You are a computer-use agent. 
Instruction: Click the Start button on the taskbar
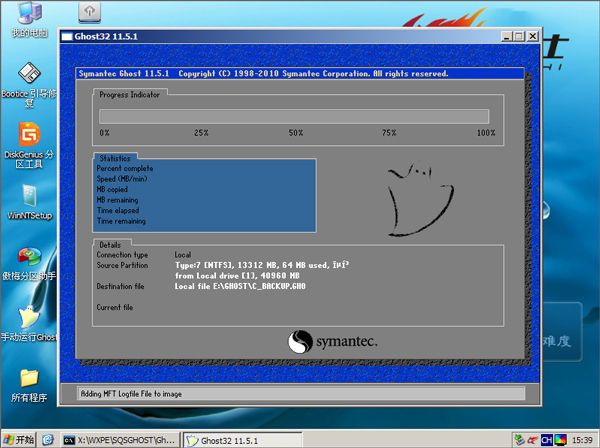pos(19,440)
